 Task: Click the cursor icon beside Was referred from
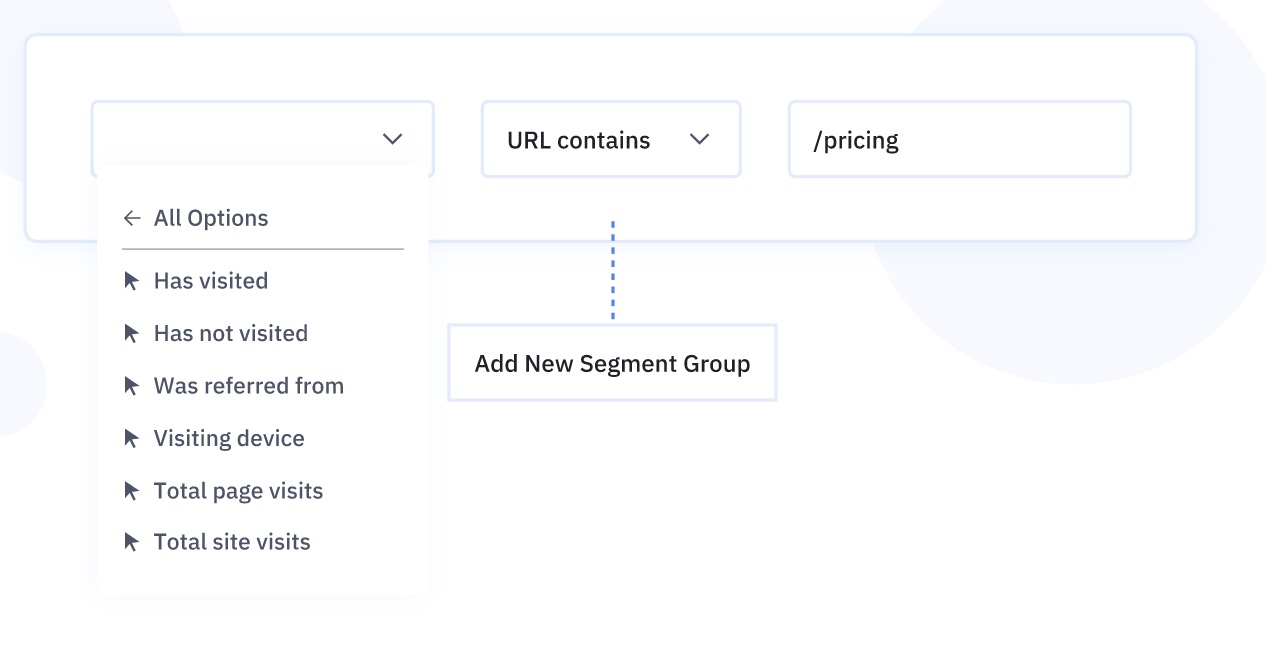tap(131, 386)
